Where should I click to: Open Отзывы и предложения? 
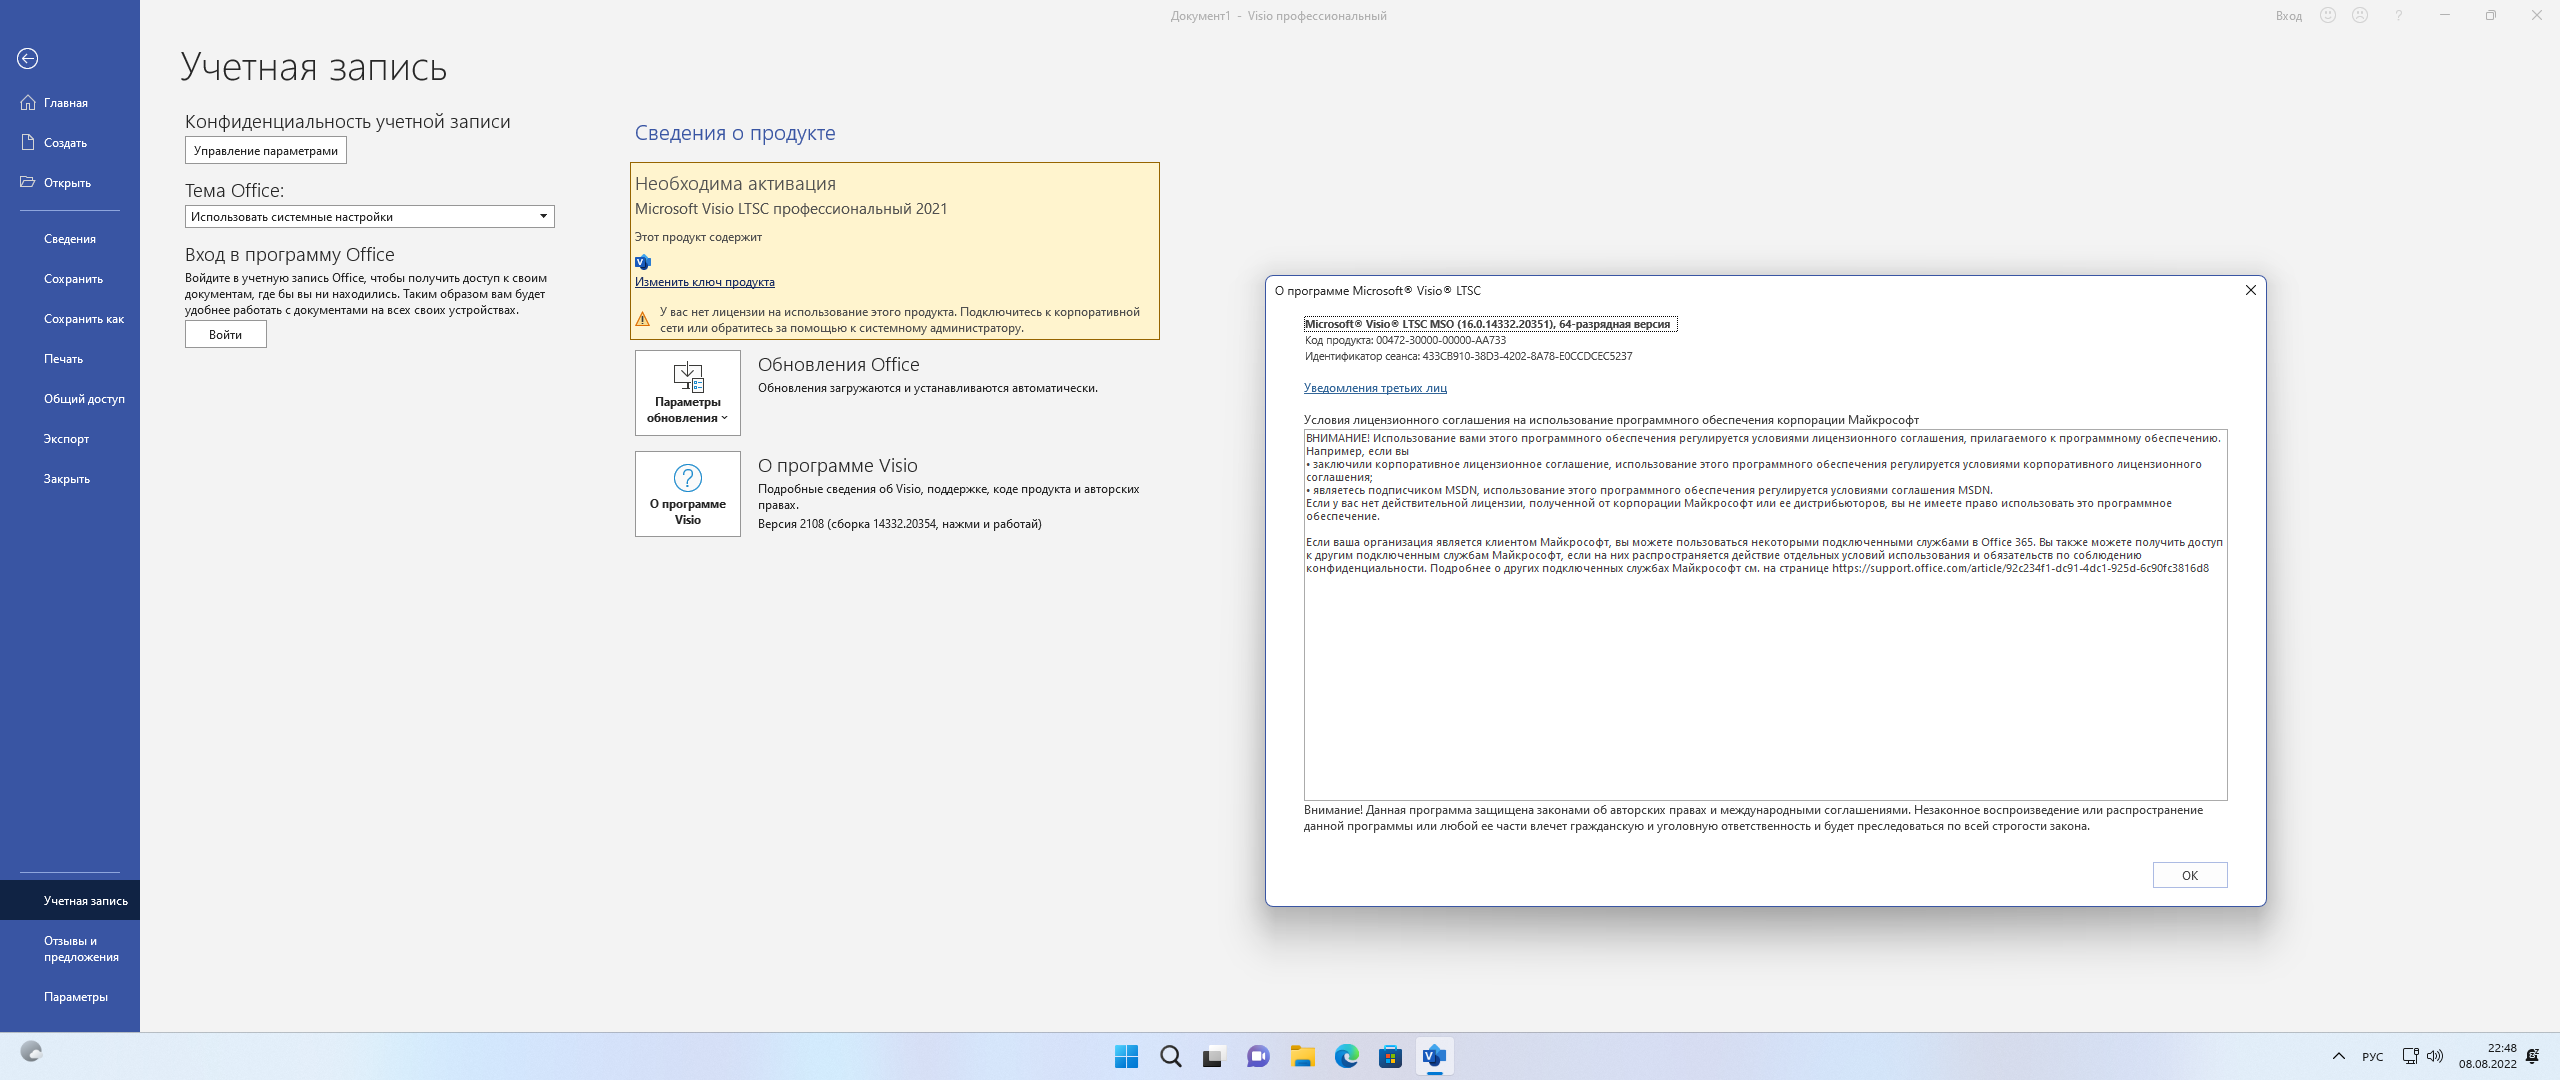click(x=70, y=949)
